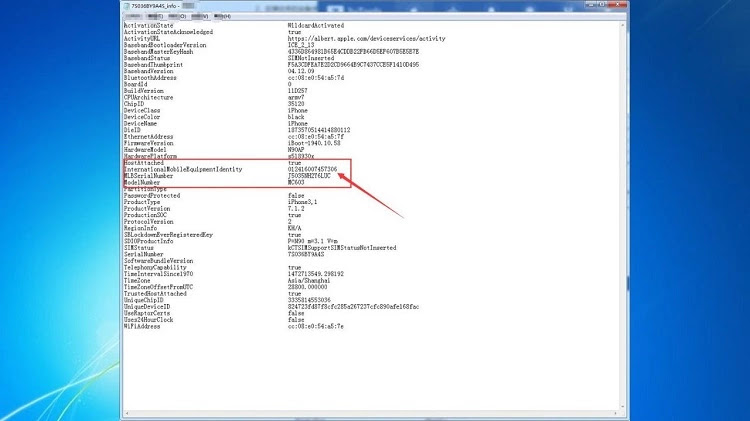Screen dimensions: 750x421
Task: Click the SIMNotInserted BasebandStatus value
Action: [x=311, y=58]
